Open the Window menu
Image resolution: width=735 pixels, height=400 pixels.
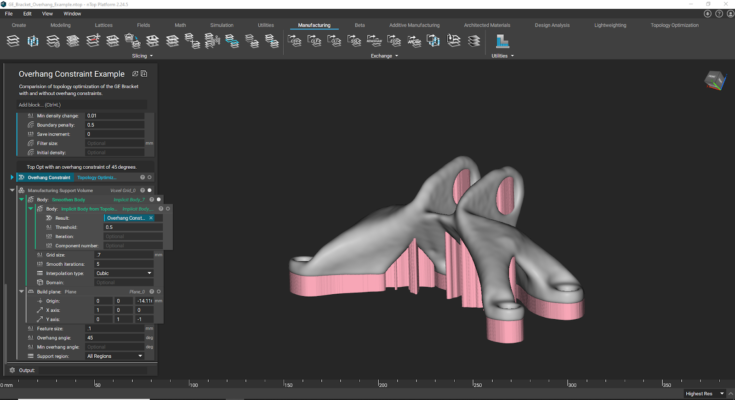click(x=72, y=14)
